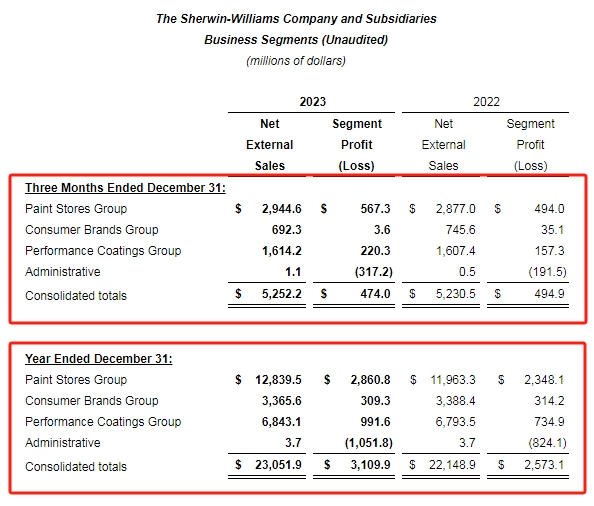Select the annual 'Performance Coatings Group' row label
594x506 pixels.
click(103, 422)
